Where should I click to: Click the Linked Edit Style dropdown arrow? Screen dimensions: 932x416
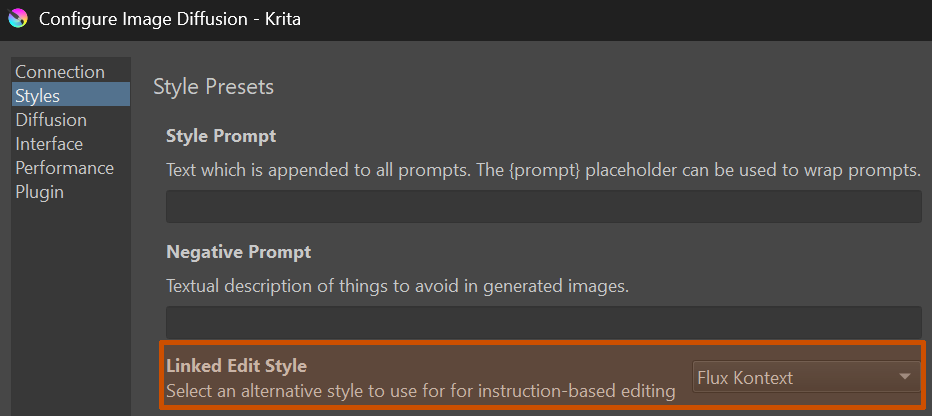point(904,378)
